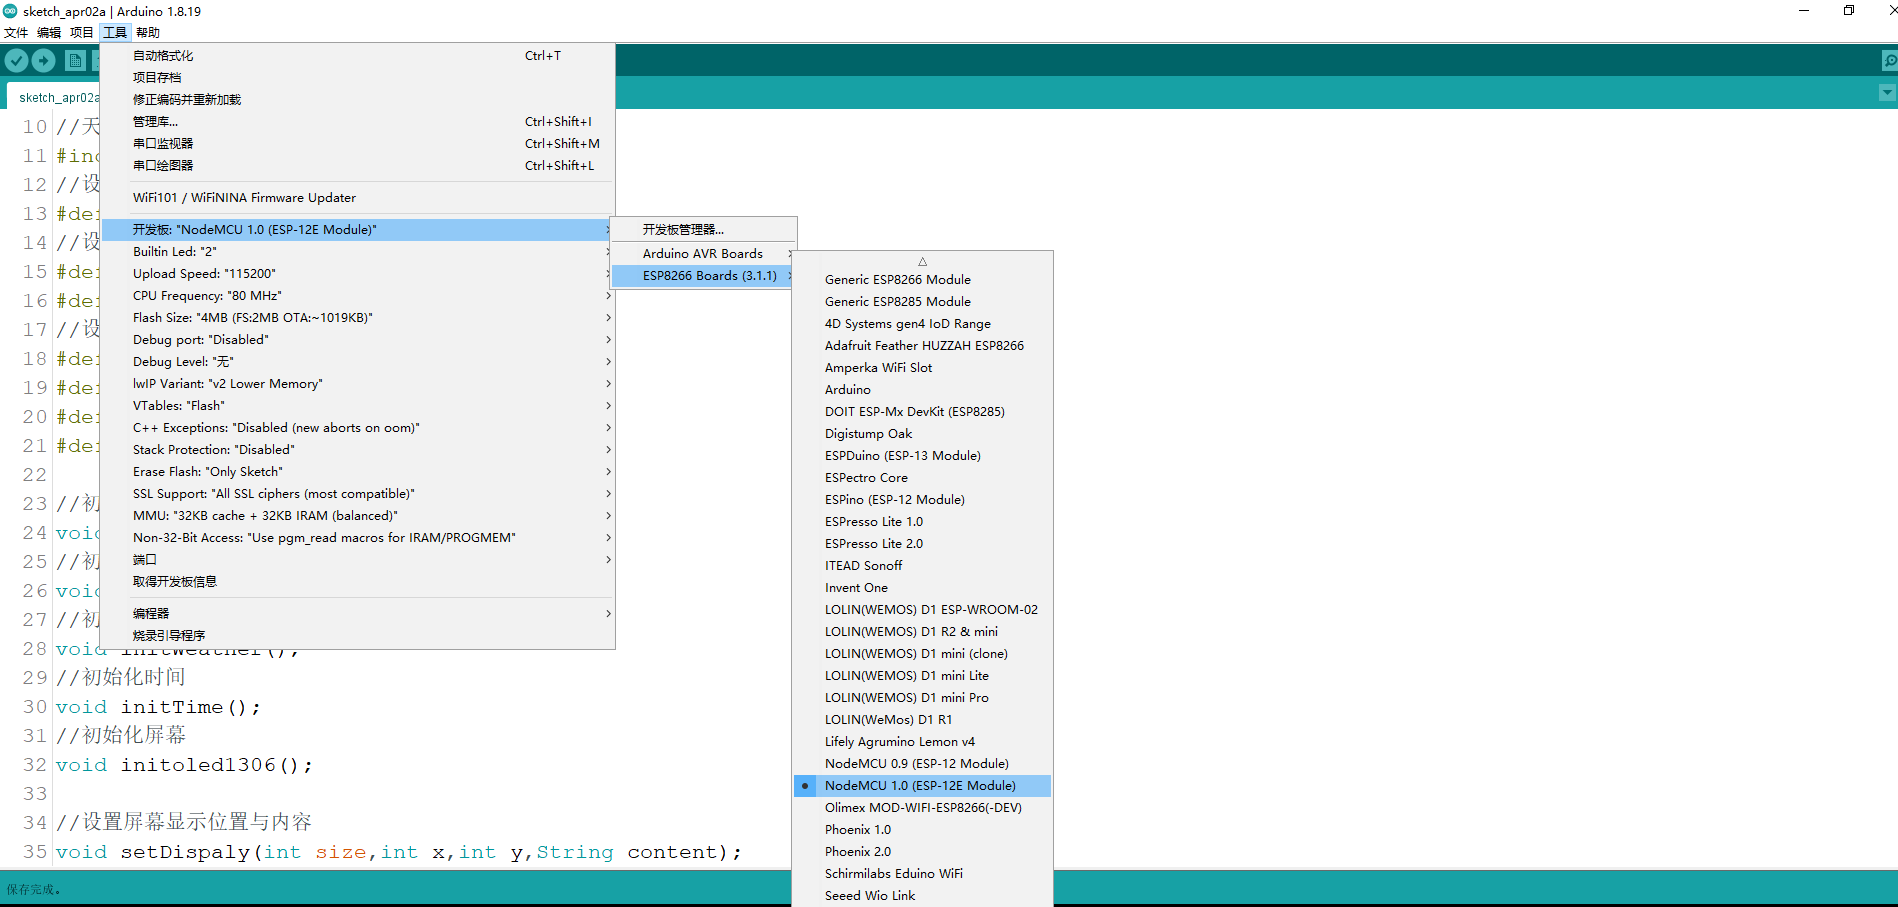Select Adafruit Feather HUZZAH ESP8266
The height and width of the screenshot is (907, 1898).
(921, 346)
